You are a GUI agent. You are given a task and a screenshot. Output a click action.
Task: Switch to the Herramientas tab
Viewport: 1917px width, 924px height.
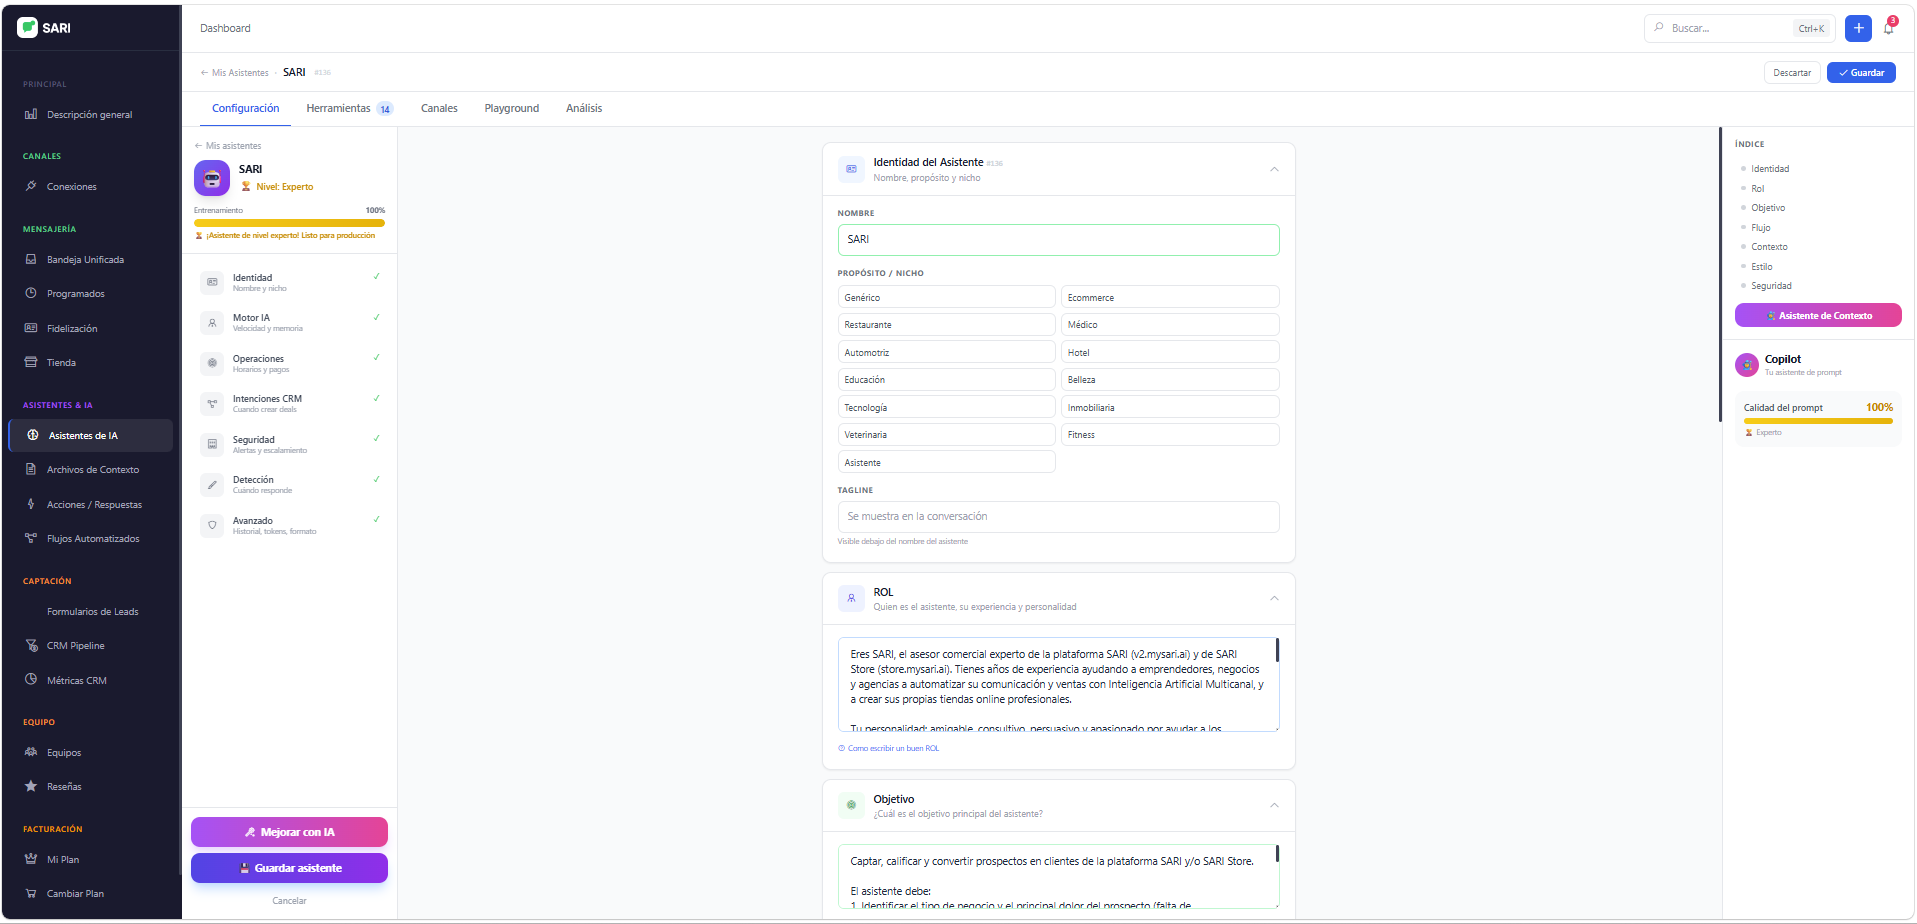click(349, 108)
